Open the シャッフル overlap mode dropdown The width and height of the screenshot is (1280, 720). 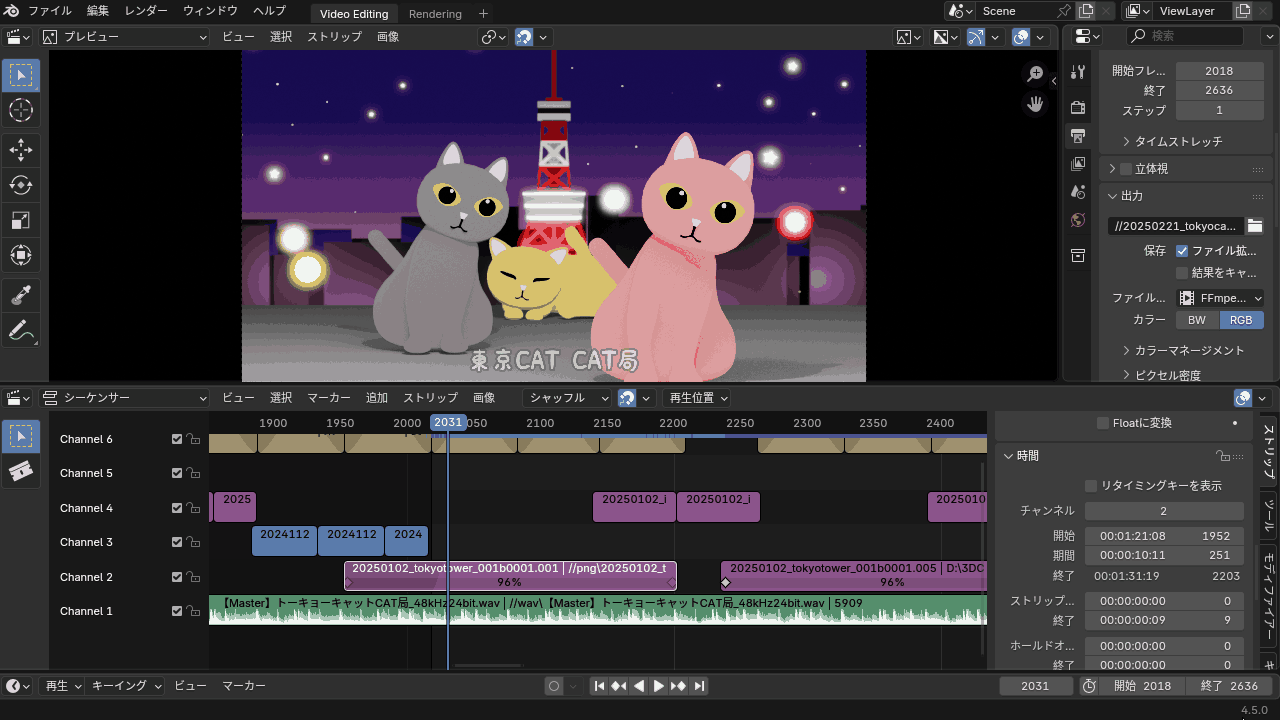(x=568, y=398)
